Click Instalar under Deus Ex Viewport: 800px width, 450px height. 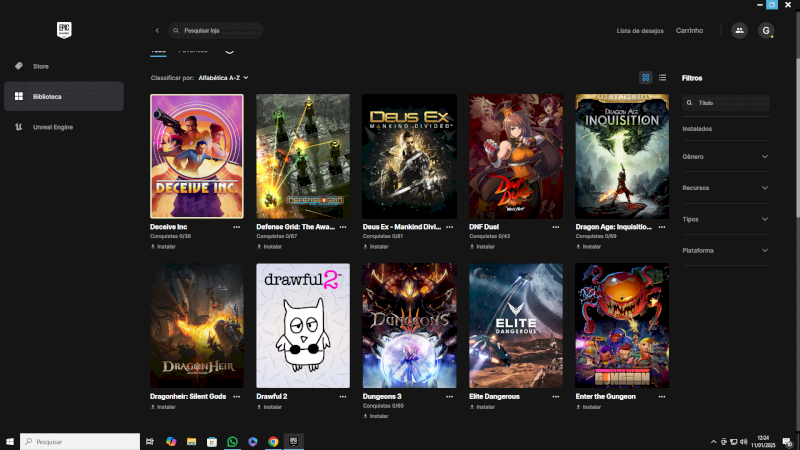point(378,246)
